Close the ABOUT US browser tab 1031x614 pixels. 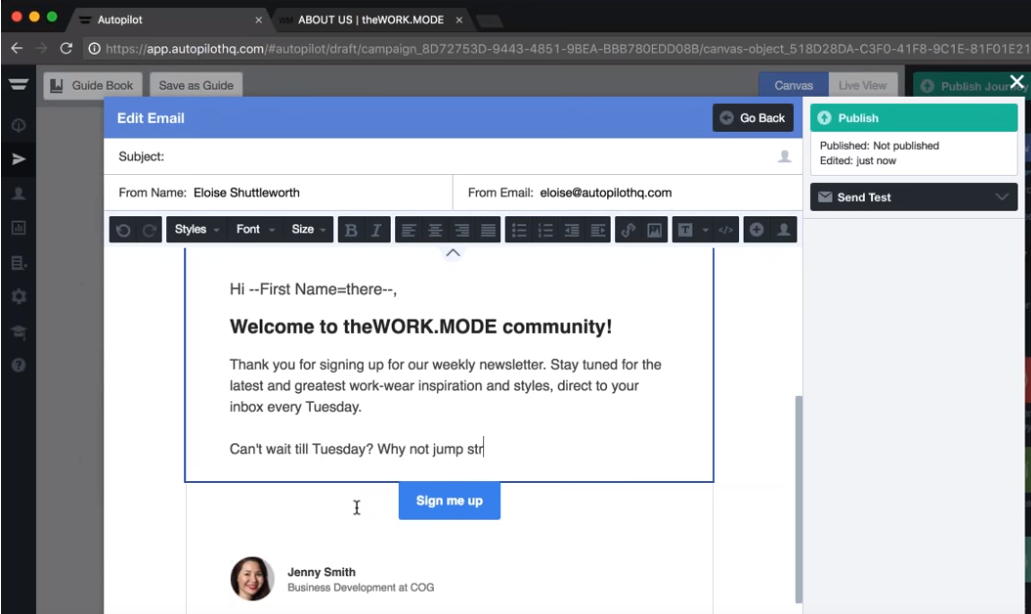click(x=459, y=20)
